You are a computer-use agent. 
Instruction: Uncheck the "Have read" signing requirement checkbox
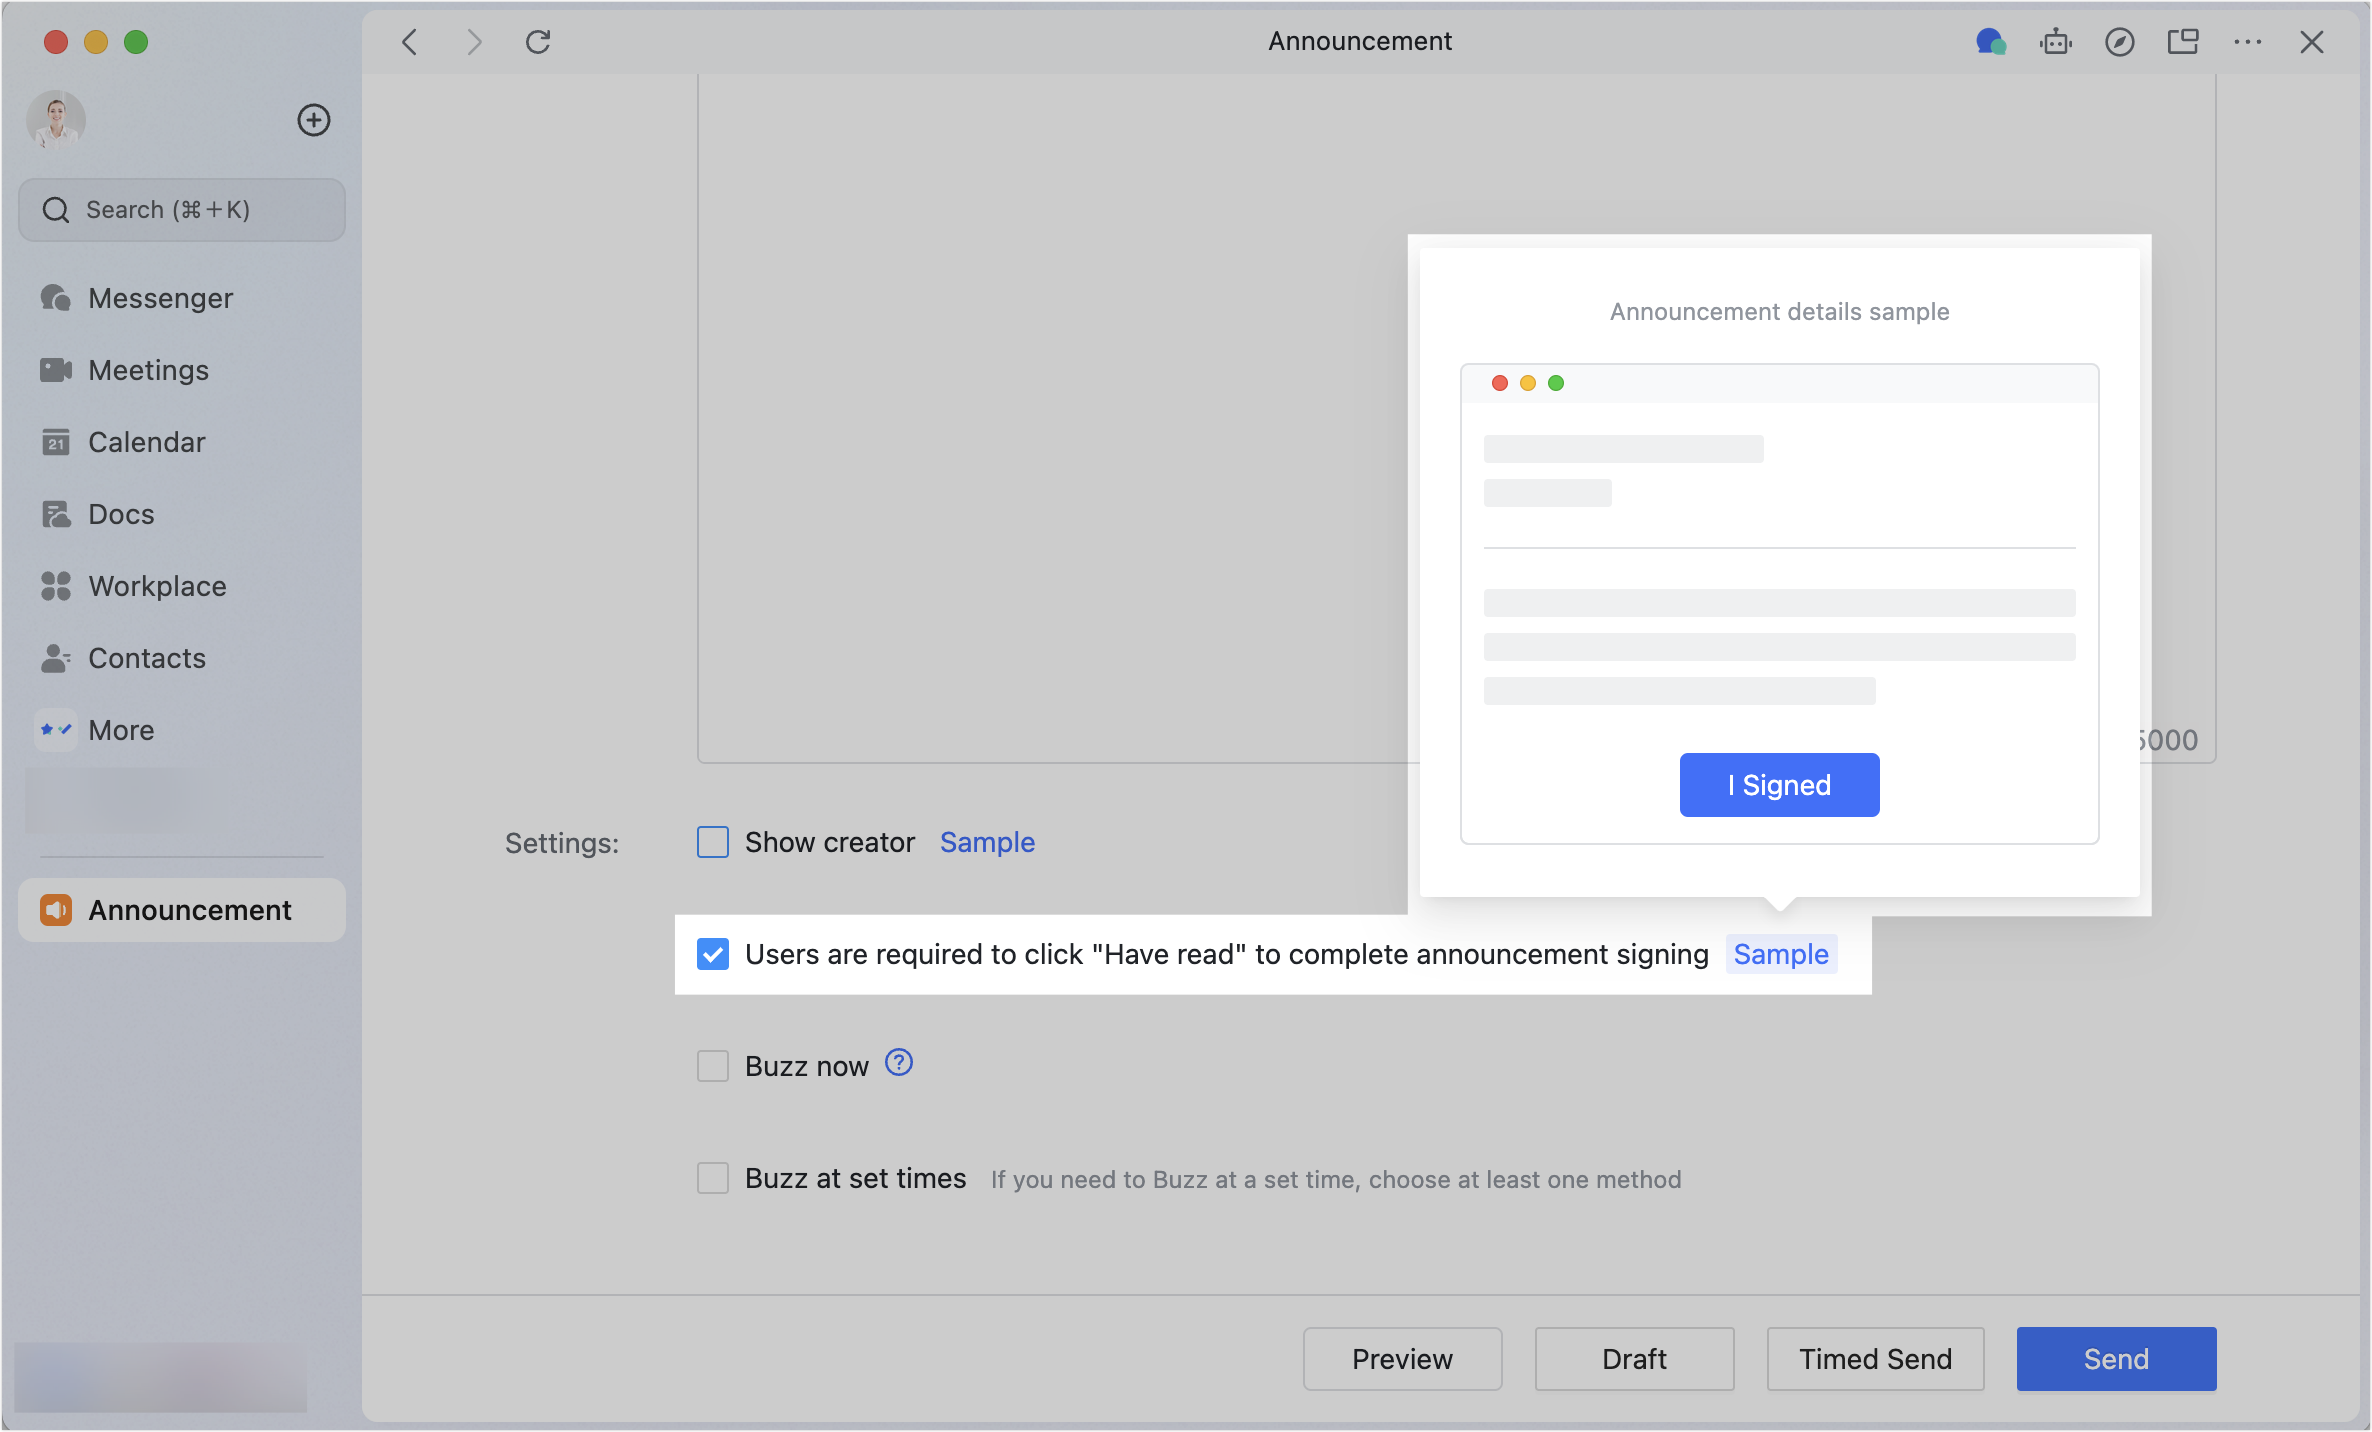click(713, 954)
